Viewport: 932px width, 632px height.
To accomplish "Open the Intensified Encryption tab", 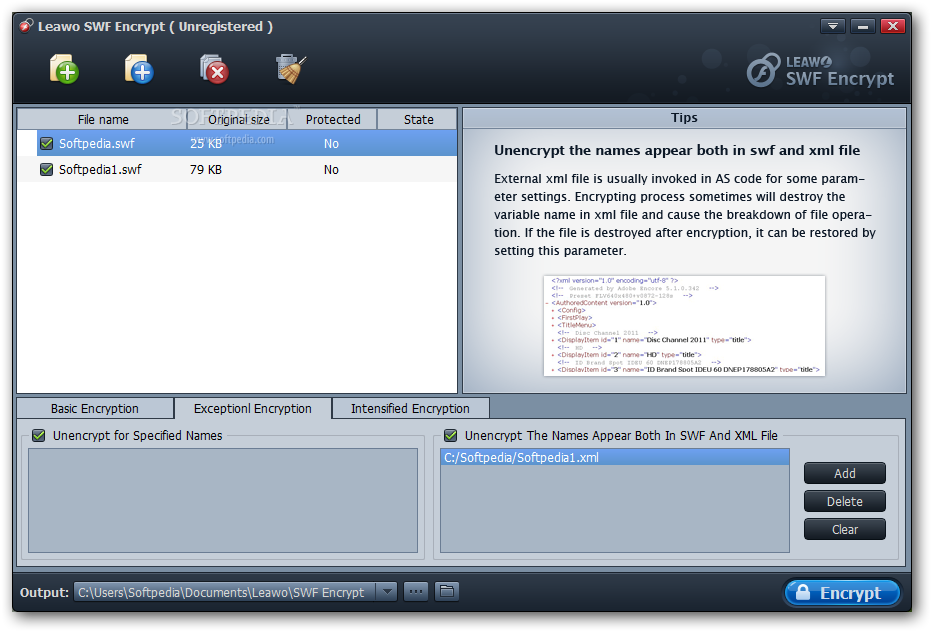I will pos(410,408).
